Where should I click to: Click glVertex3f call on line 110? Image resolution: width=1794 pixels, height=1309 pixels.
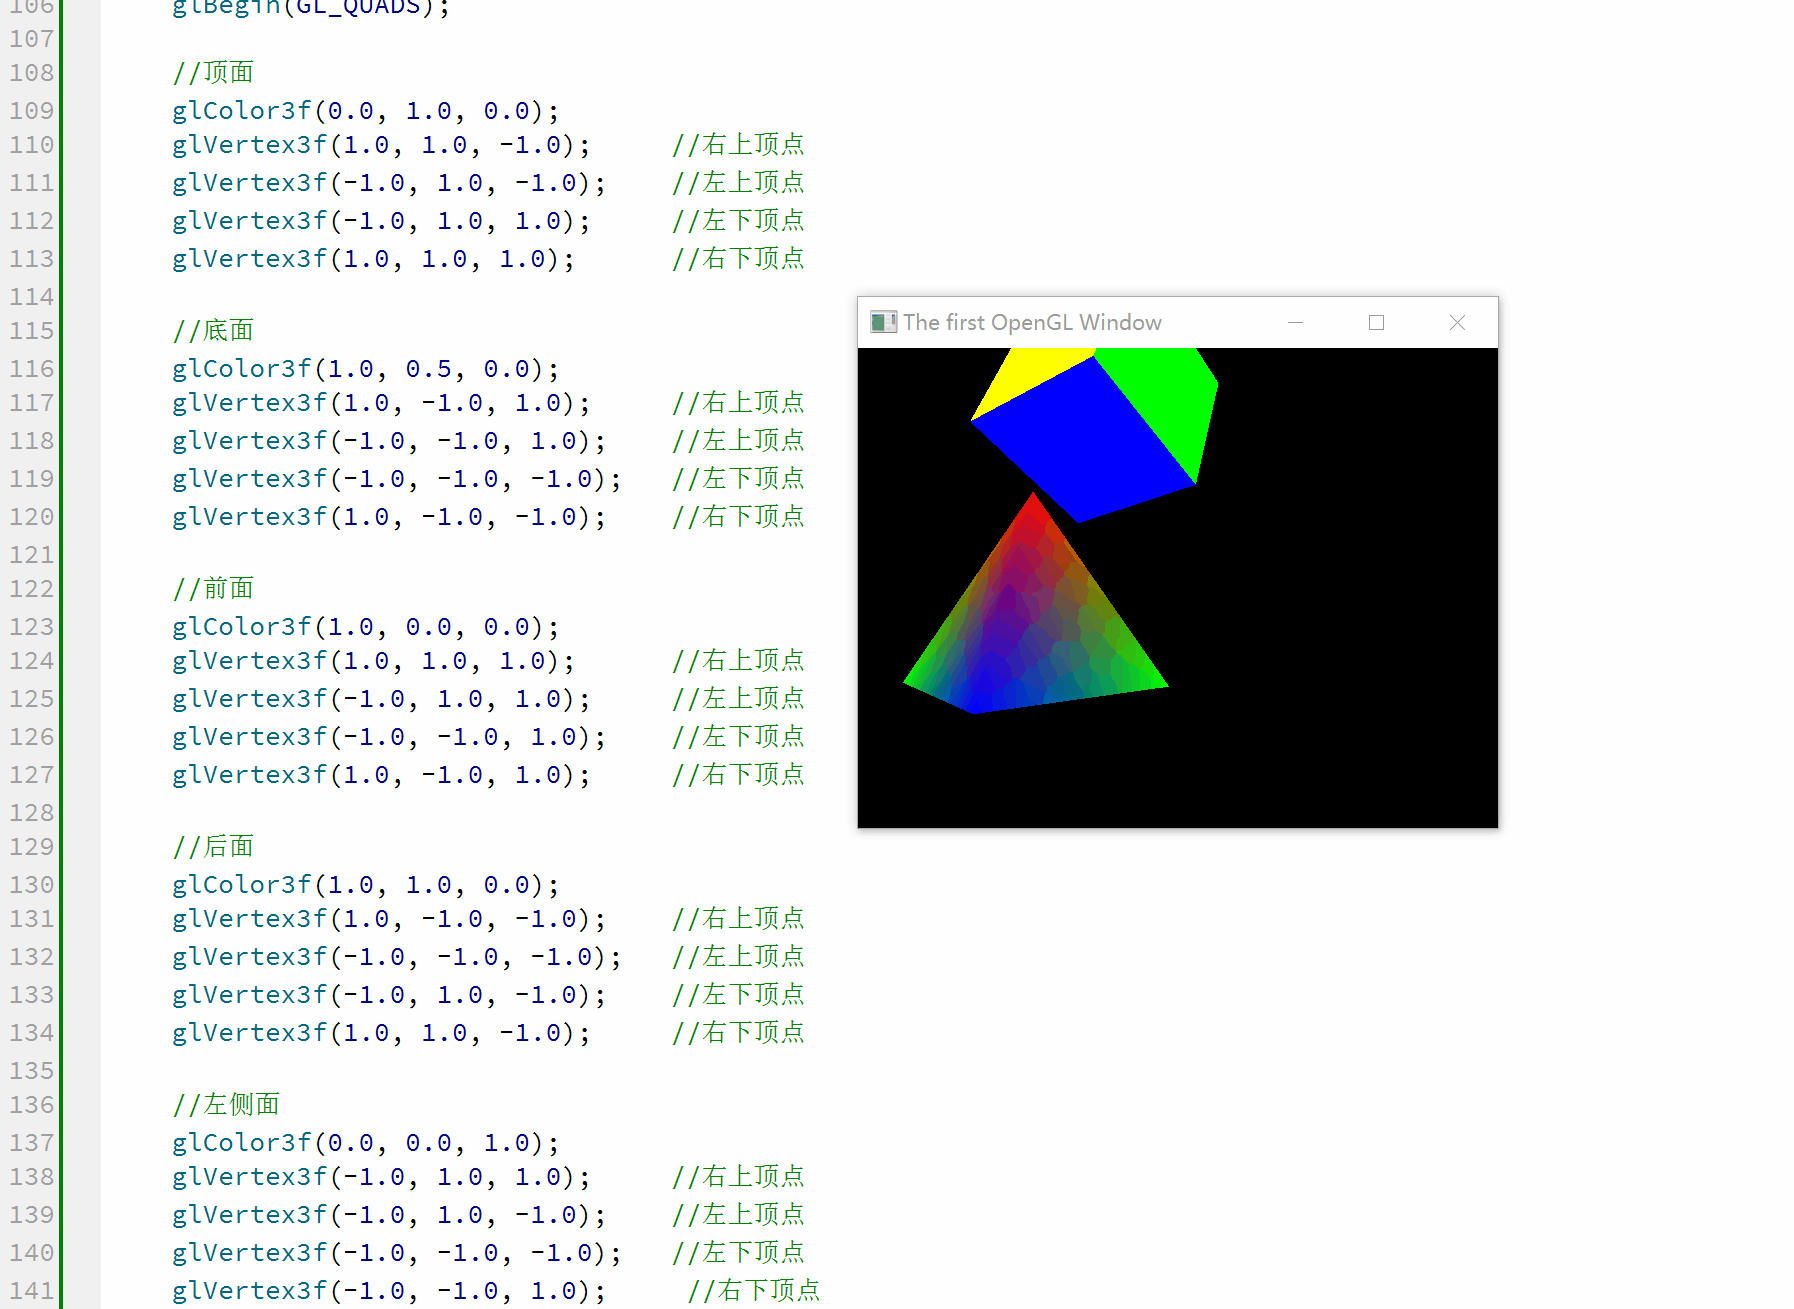(x=381, y=145)
